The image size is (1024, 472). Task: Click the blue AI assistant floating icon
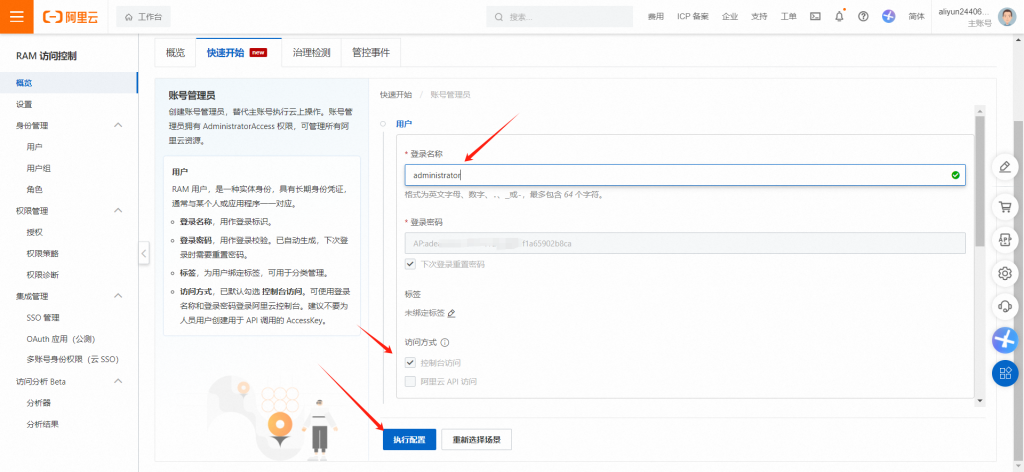(x=1005, y=339)
